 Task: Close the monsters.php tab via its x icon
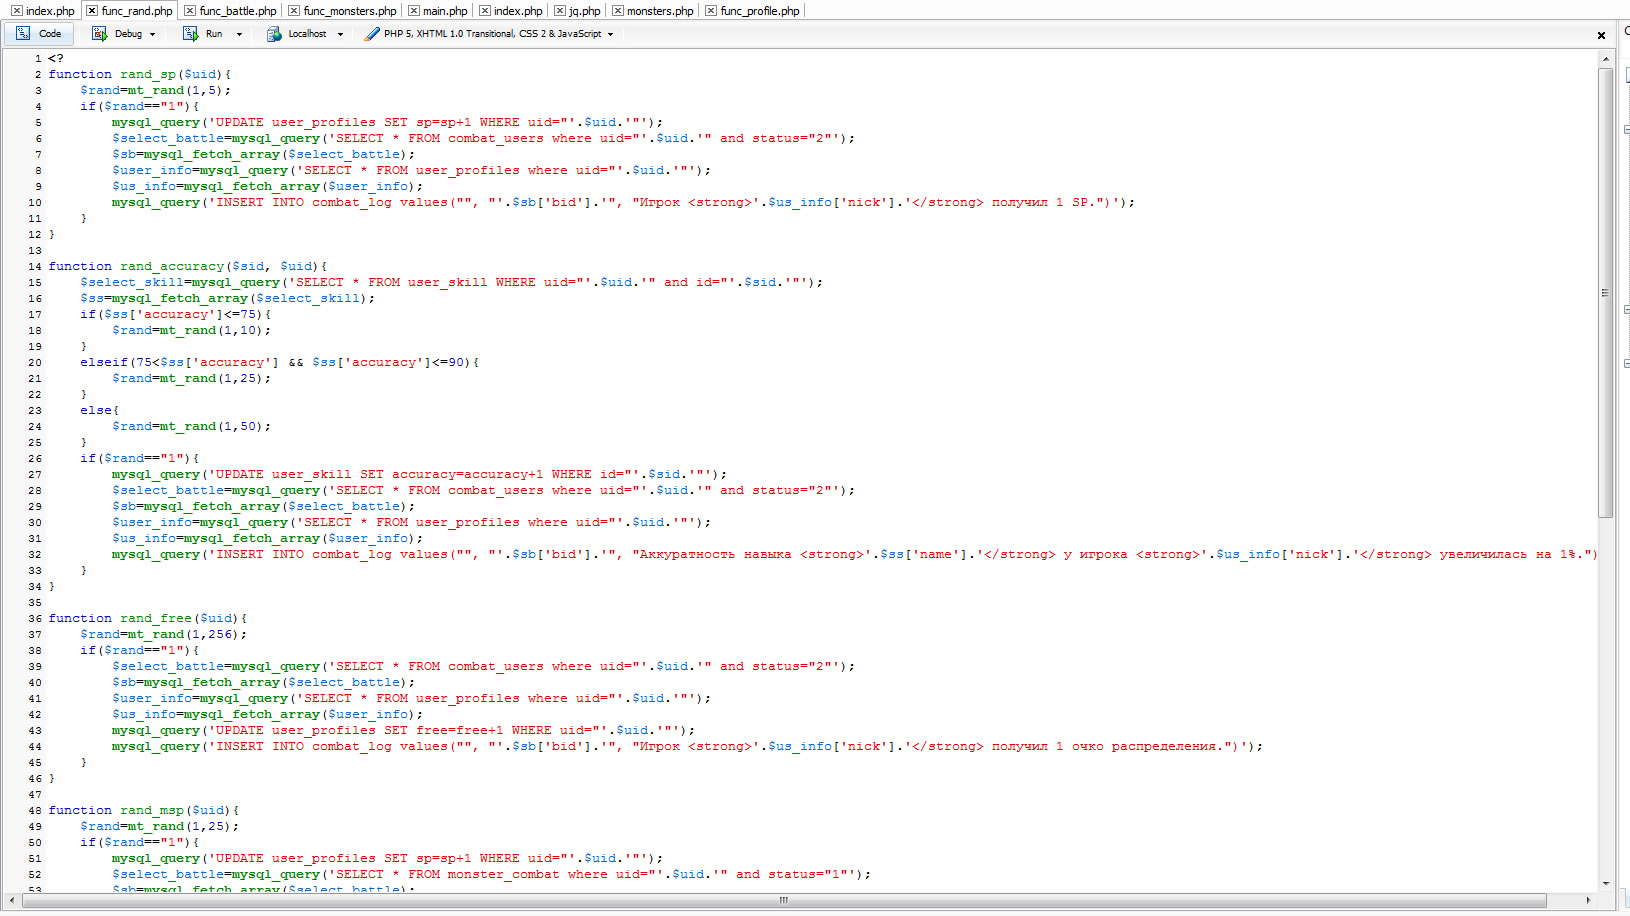coord(618,11)
